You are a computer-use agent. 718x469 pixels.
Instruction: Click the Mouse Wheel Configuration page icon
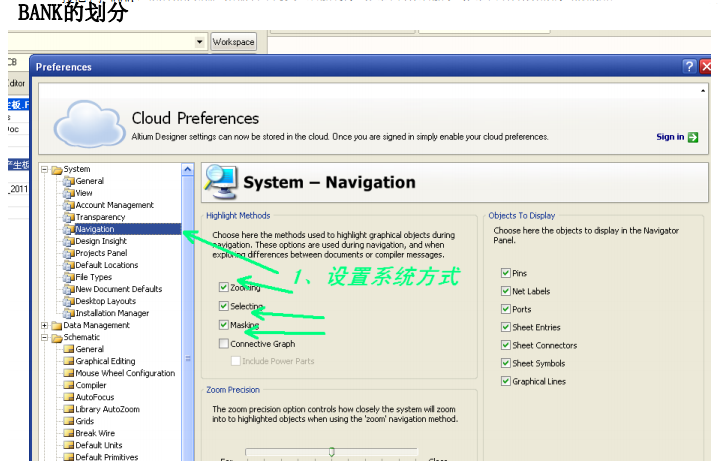69,373
